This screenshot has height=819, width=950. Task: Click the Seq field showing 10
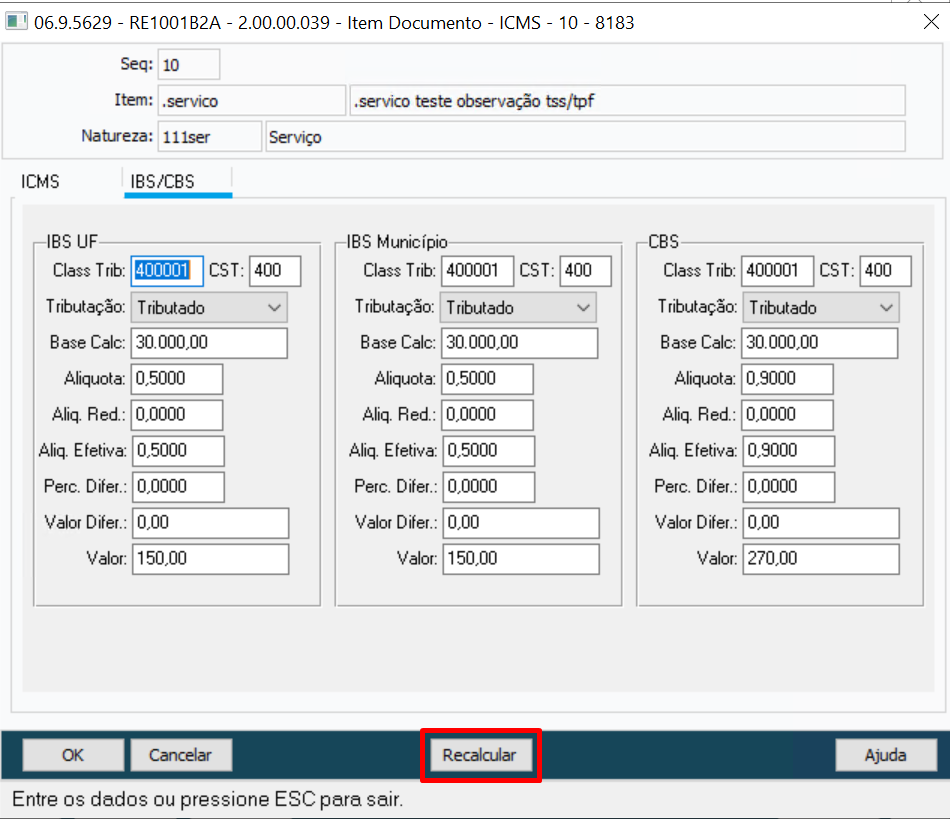click(188, 65)
